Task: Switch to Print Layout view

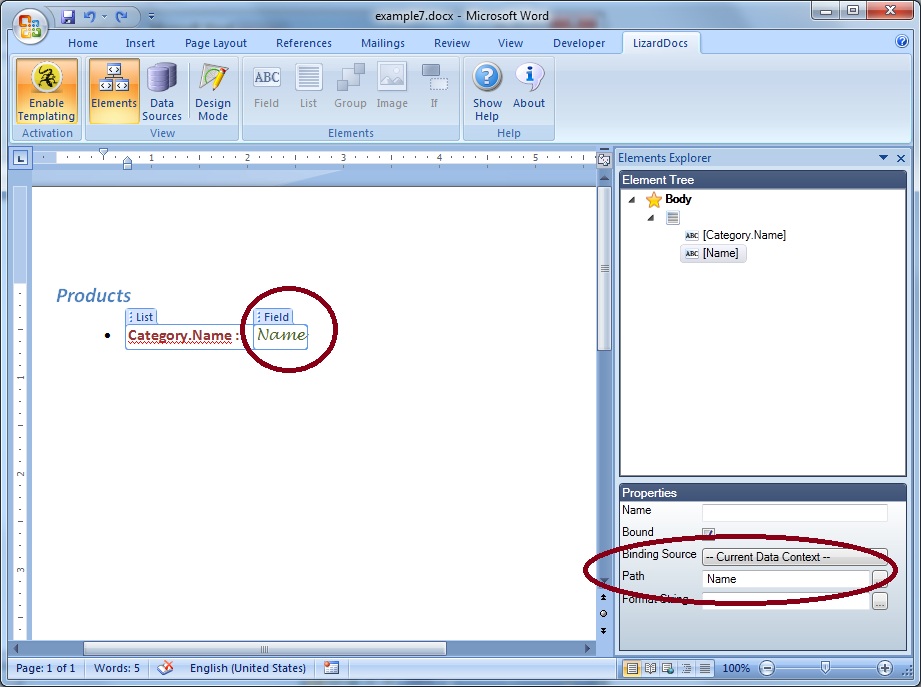Action: click(x=632, y=668)
